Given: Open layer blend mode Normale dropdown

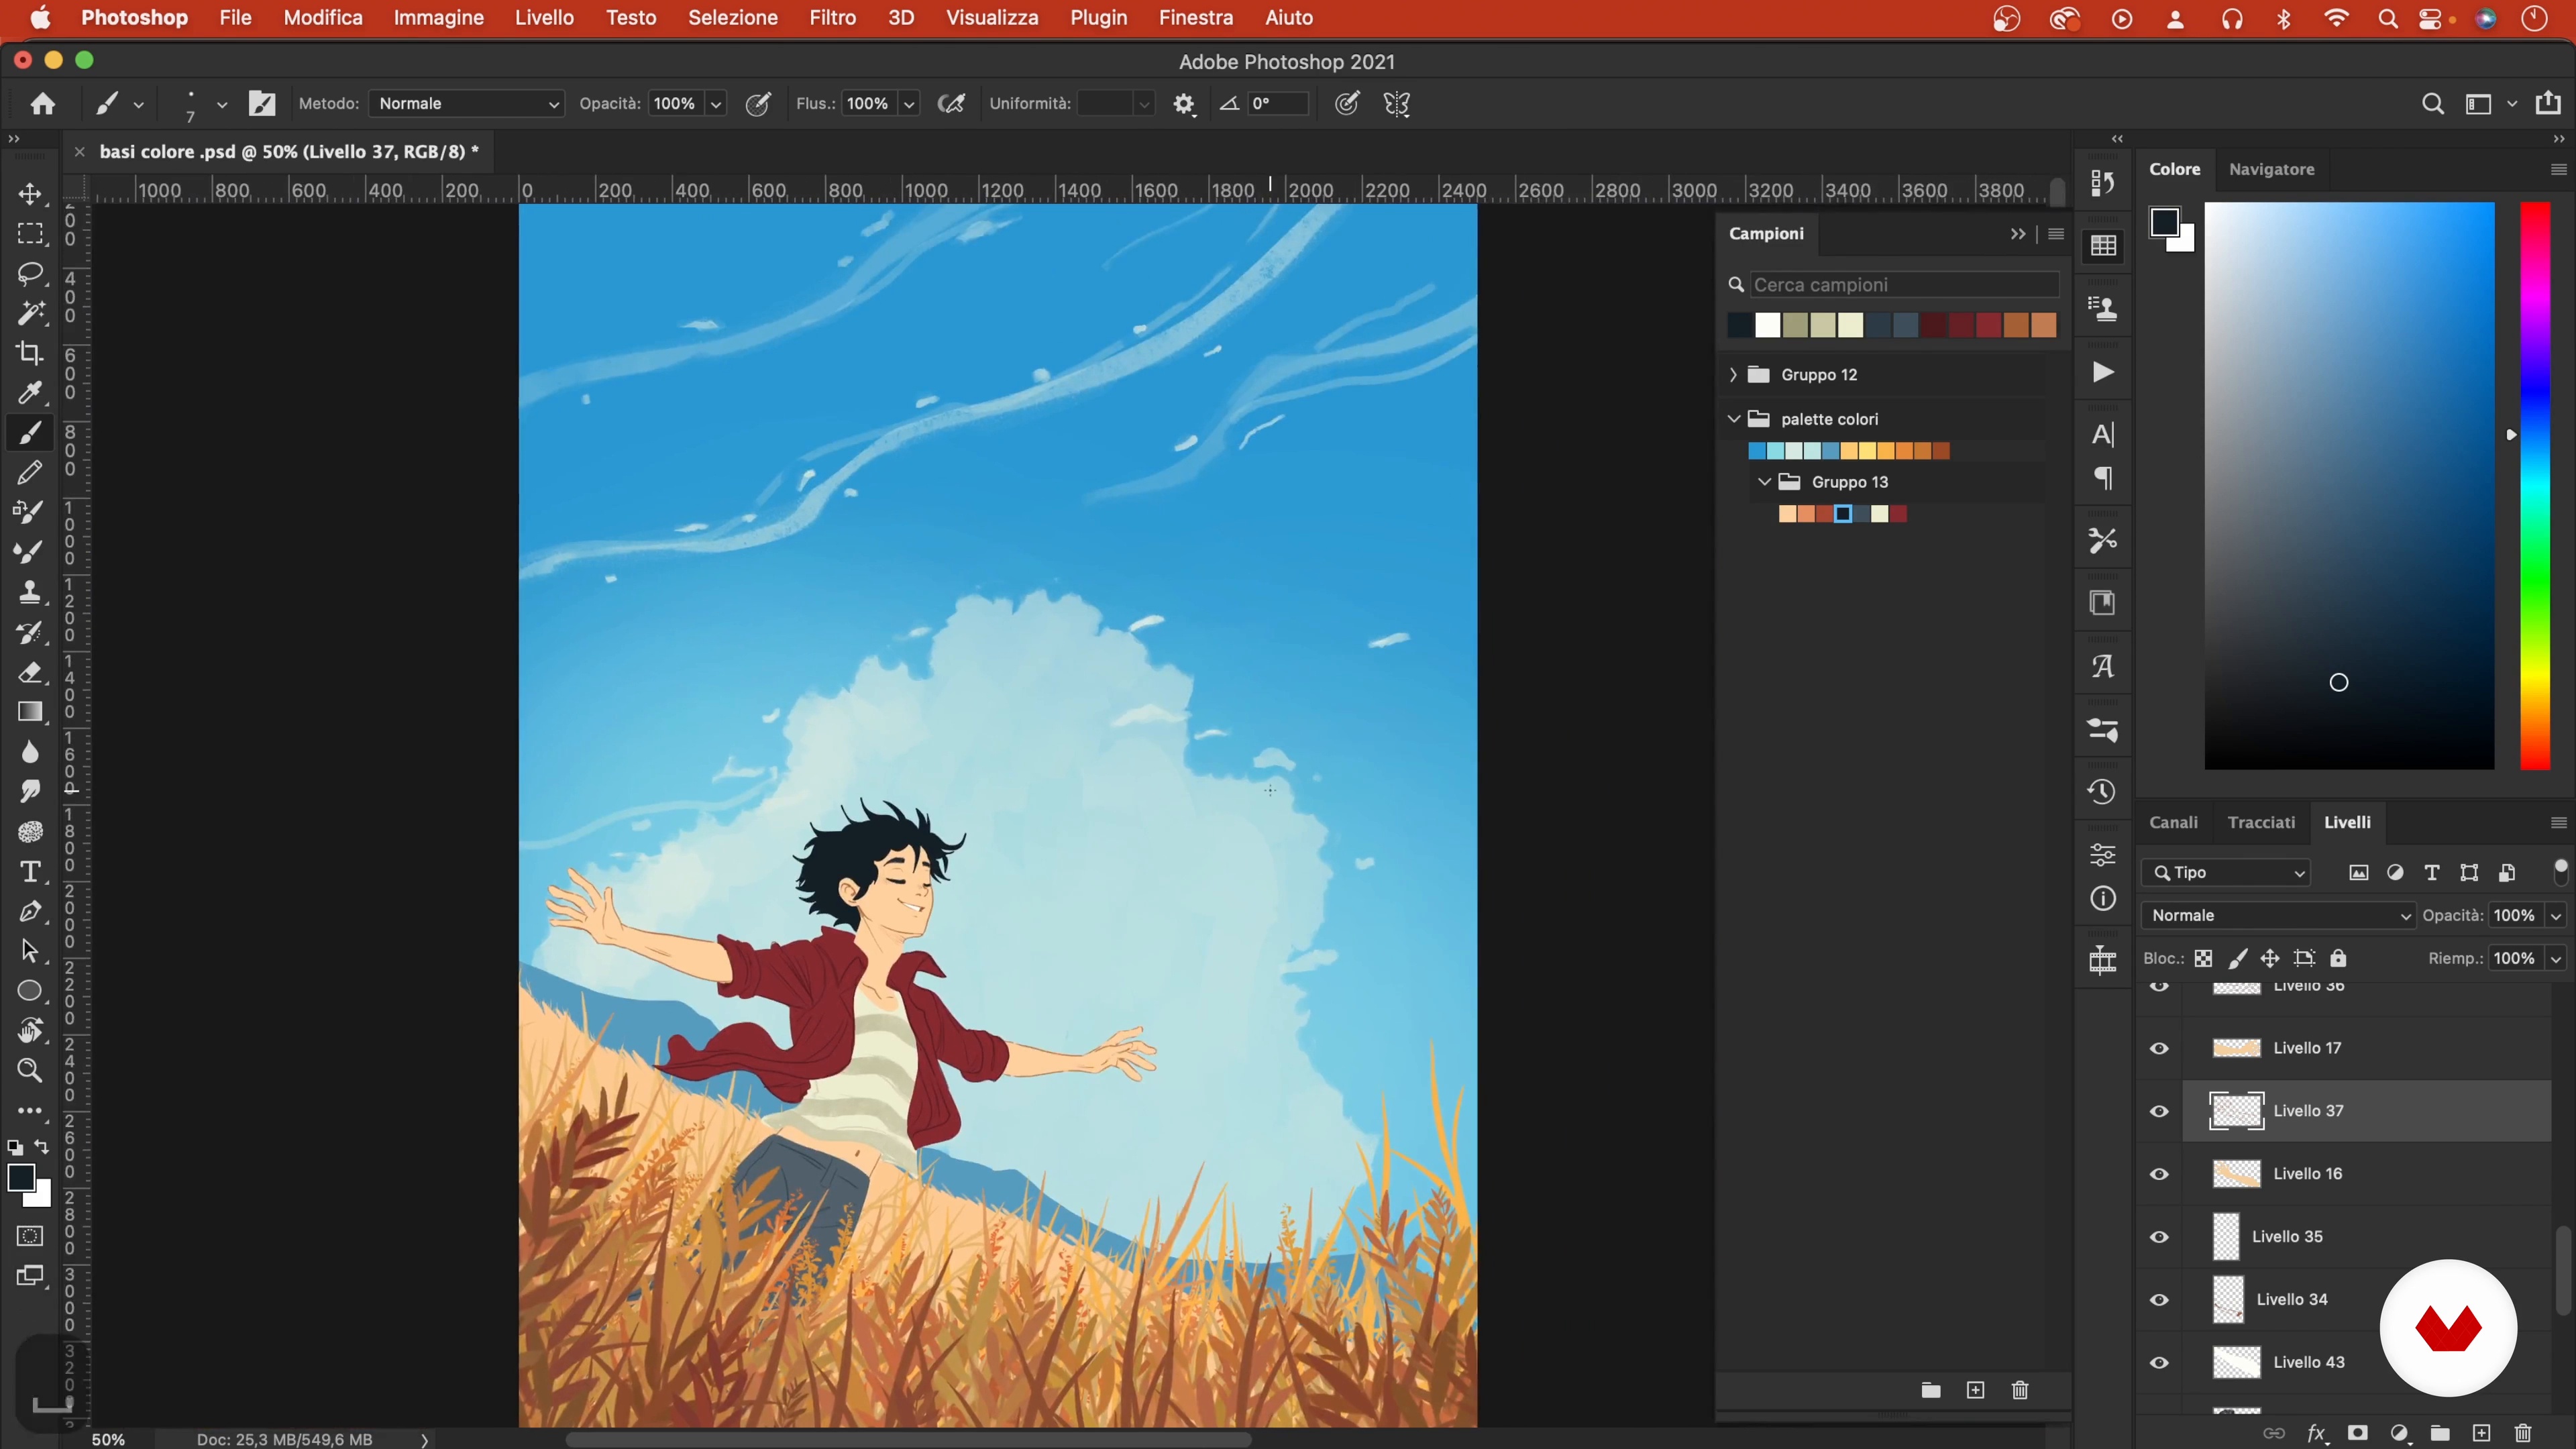Looking at the screenshot, I should [2279, 915].
